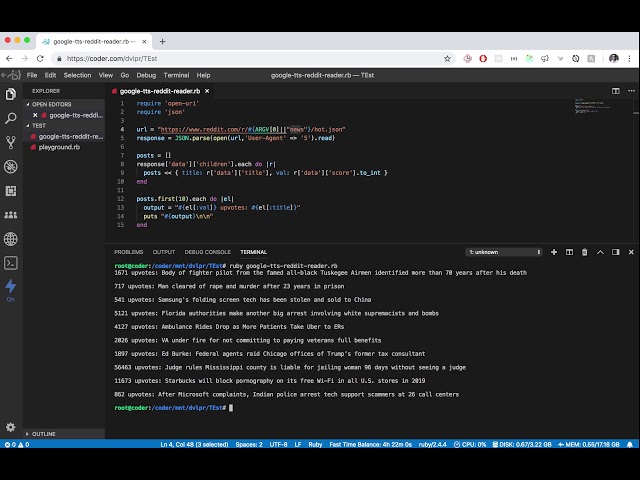Open the Help menu
The width and height of the screenshot is (640, 480).
(x=203, y=75)
